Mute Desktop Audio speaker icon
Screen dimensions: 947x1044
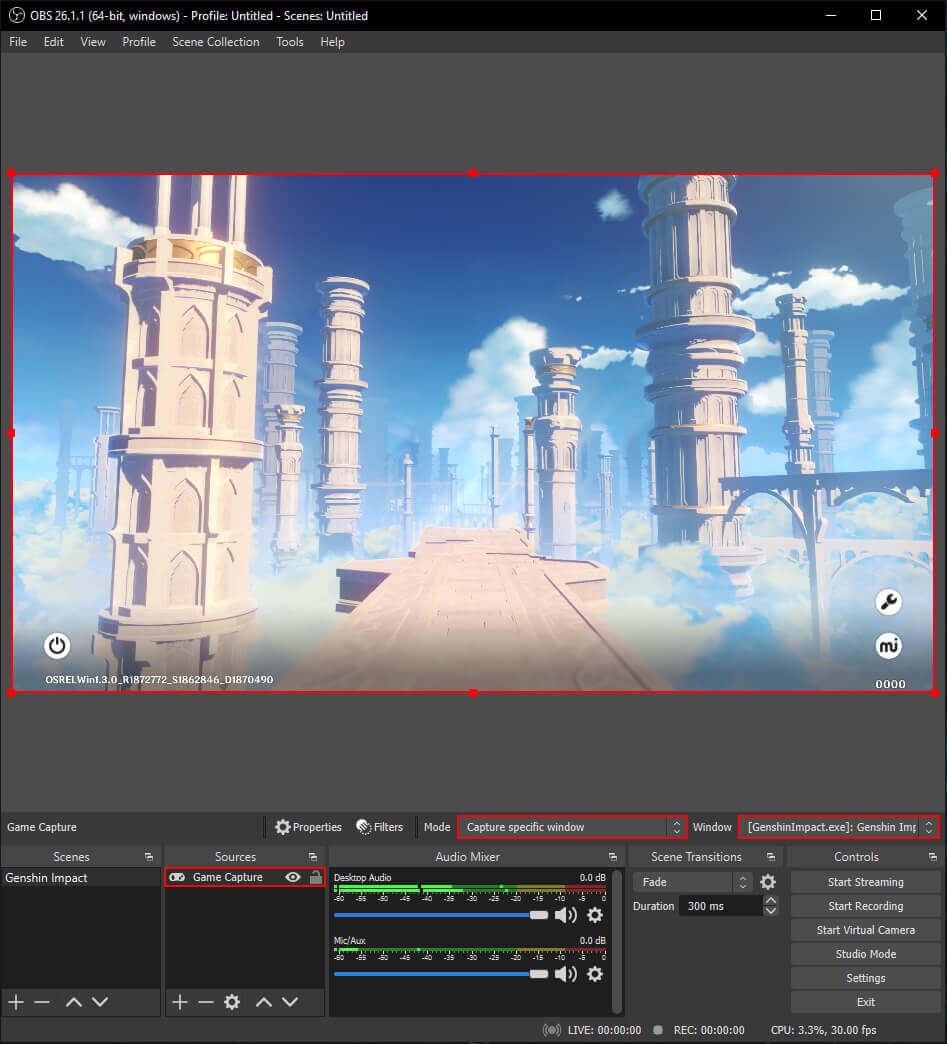(565, 915)
